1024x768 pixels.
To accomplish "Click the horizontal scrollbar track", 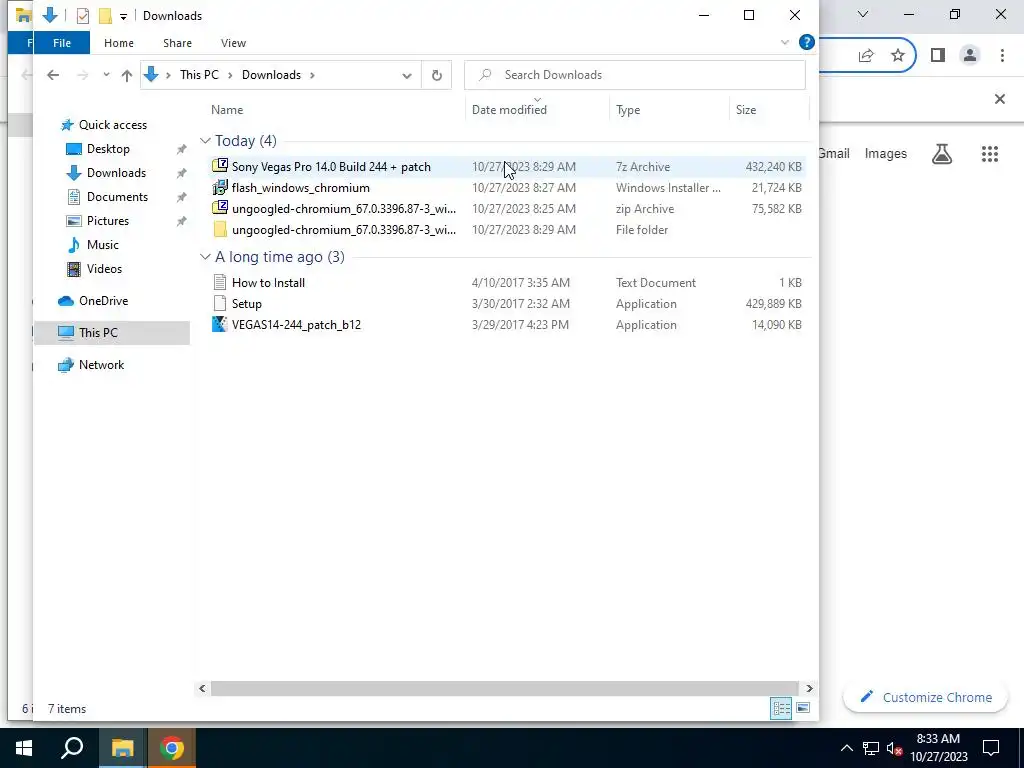I will (x=504, y=688).
